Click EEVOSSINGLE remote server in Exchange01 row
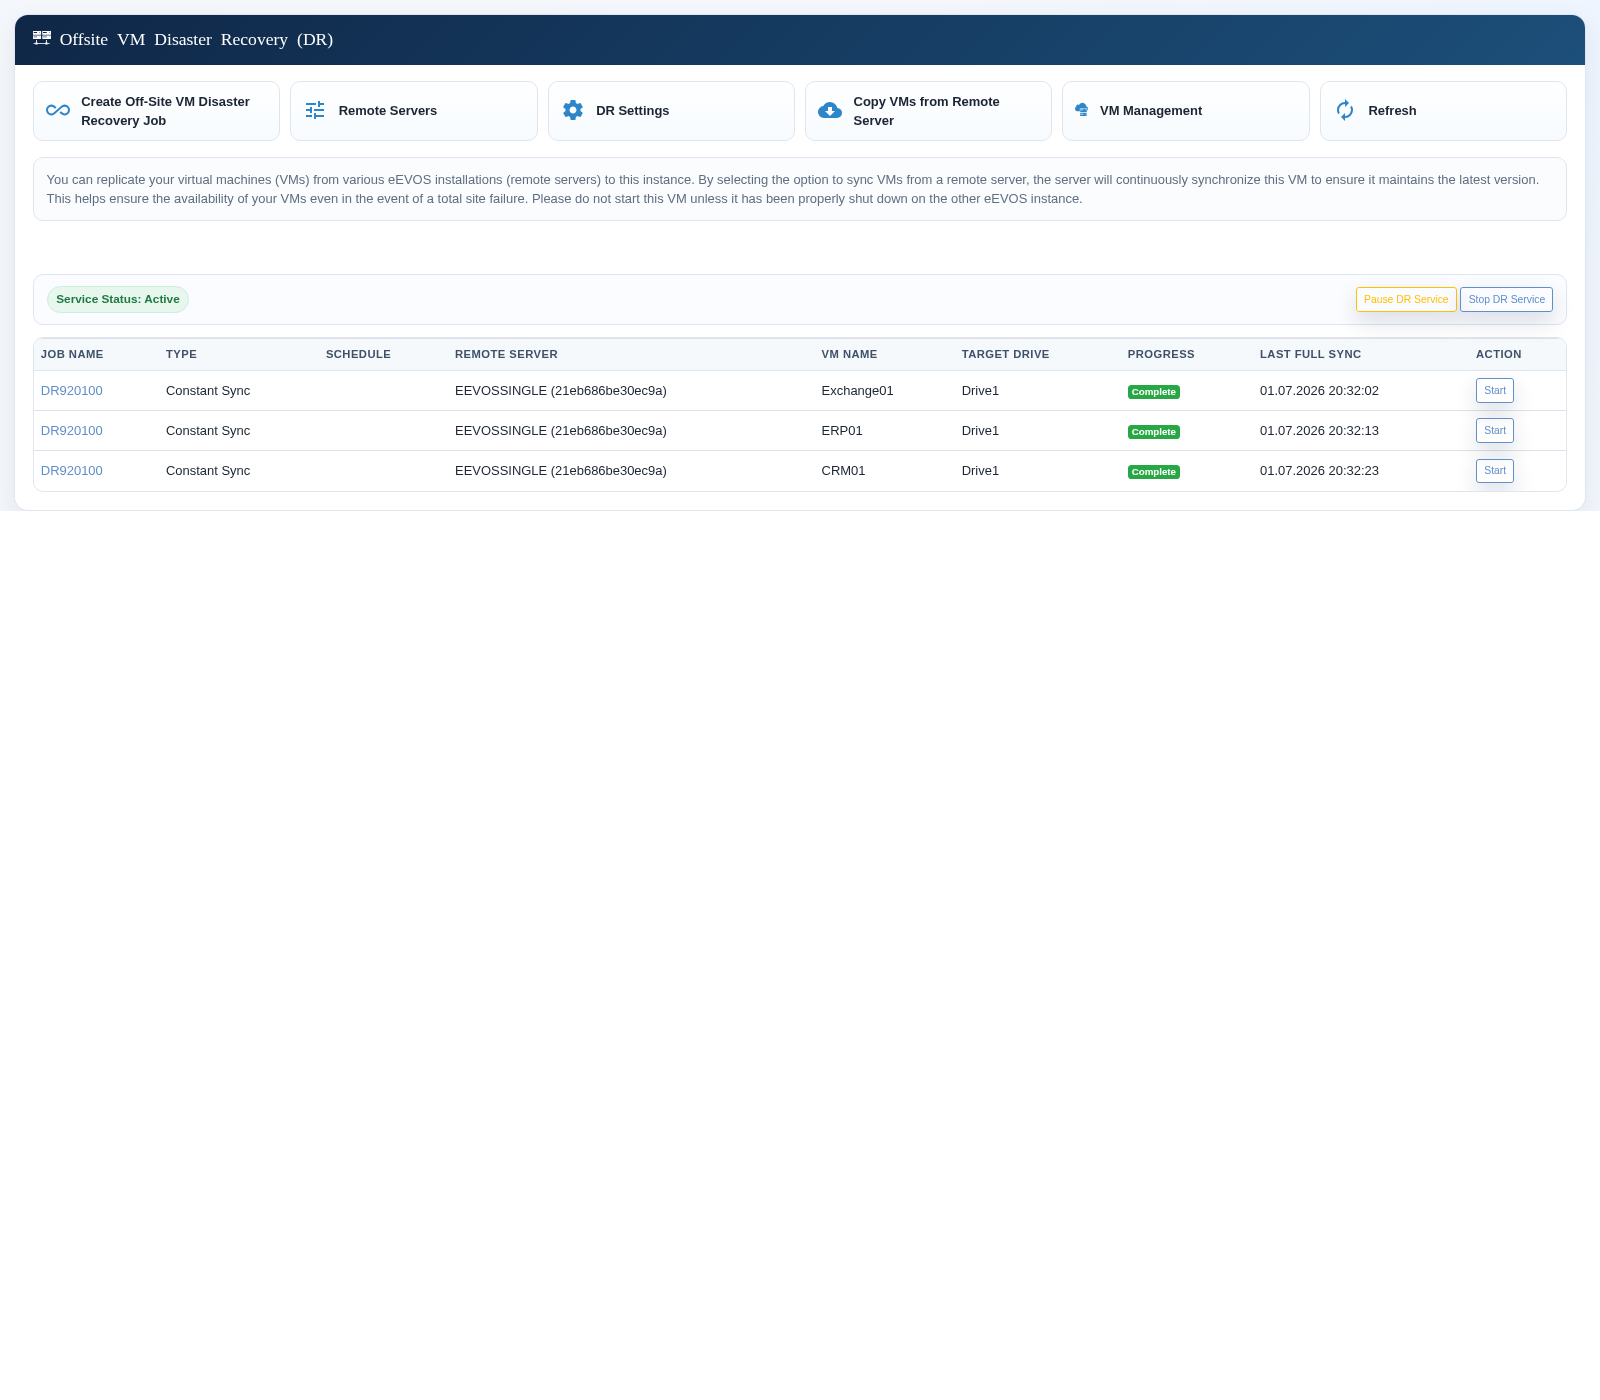 pos(561,391)
